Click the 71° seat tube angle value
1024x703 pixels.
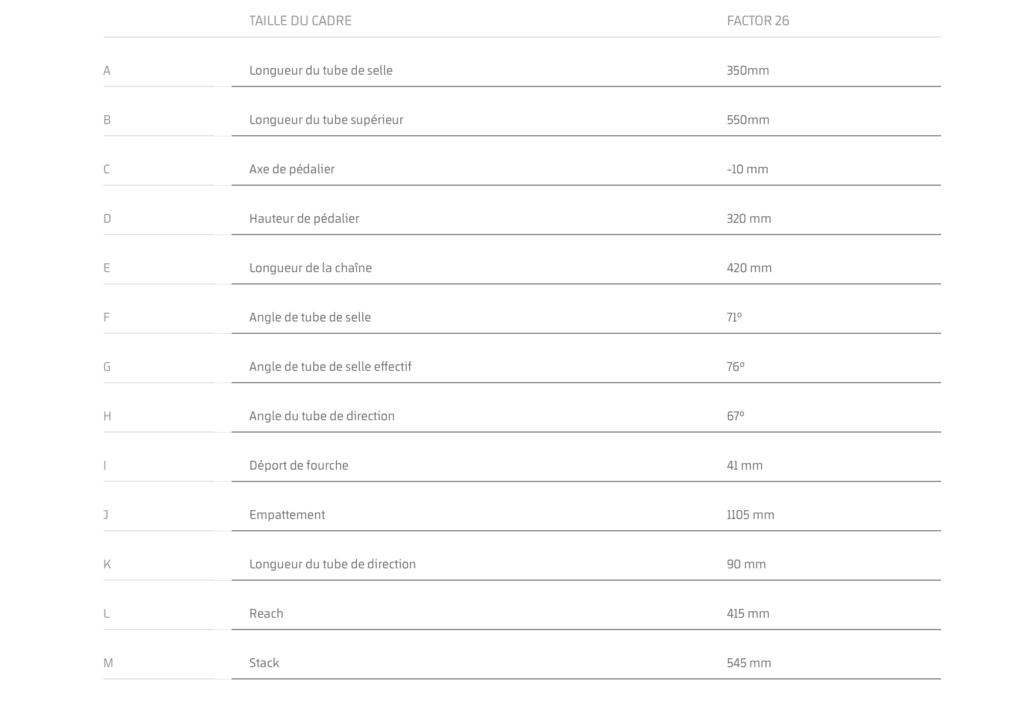click(x=734, y=317)
